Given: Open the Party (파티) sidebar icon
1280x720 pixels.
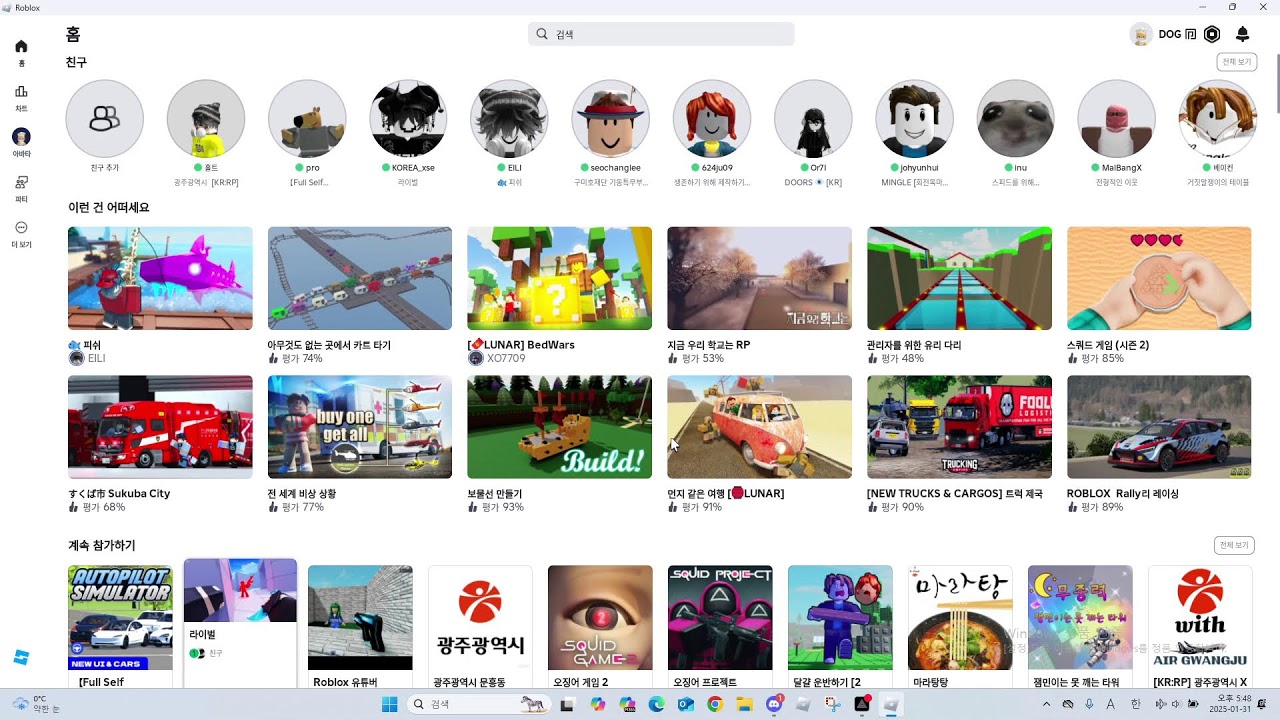Looking at the screenshot, I should point(21,182).
